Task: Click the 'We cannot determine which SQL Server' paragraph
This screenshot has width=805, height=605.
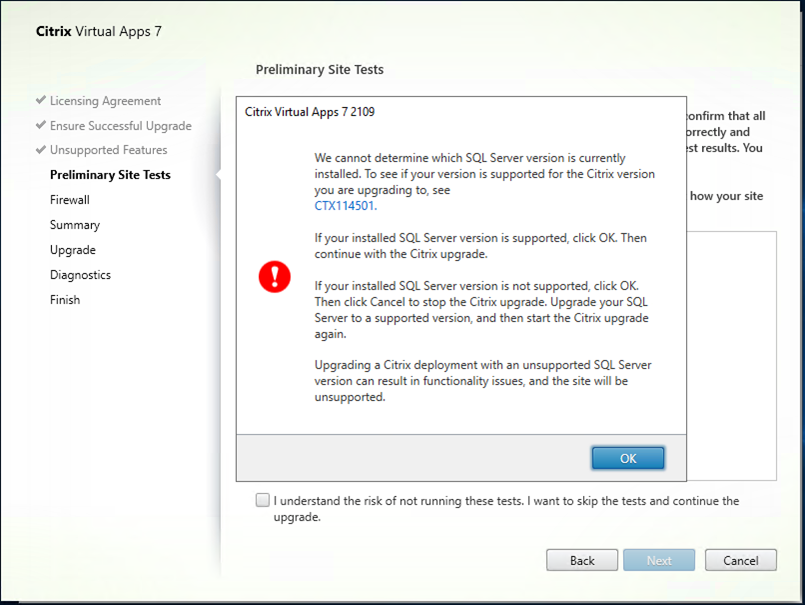Action: tap(485, 182)
